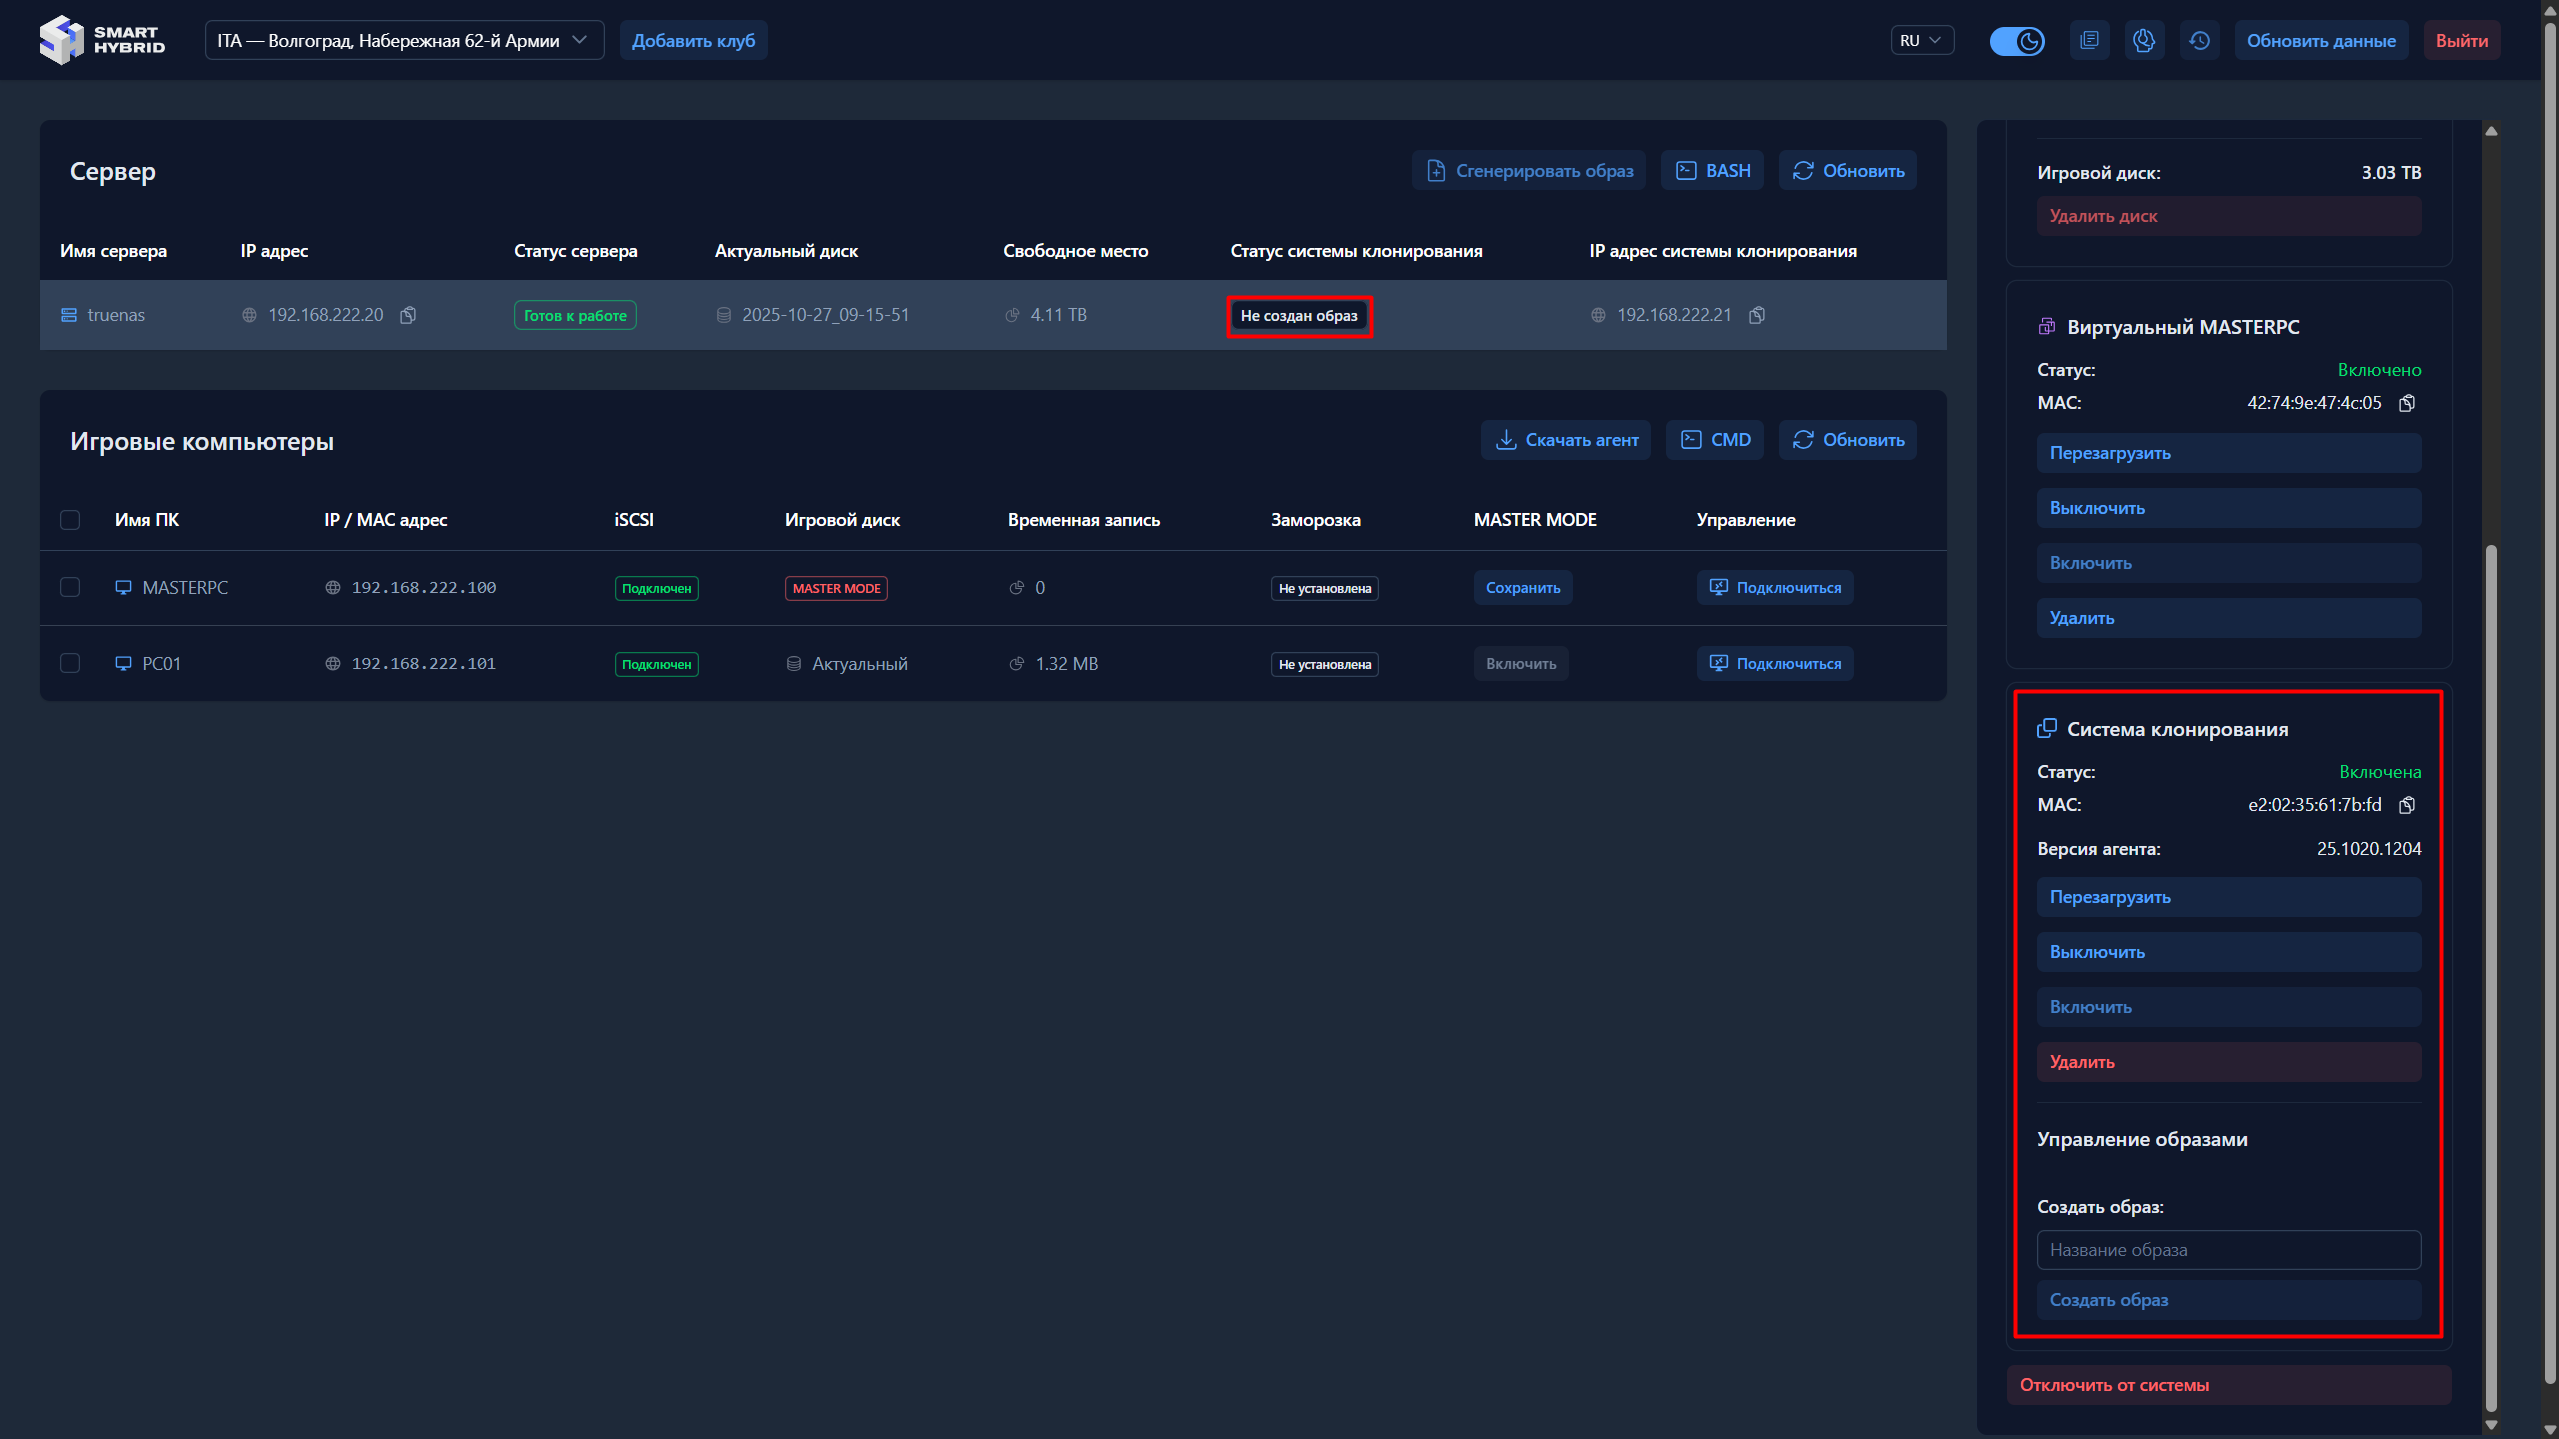
Task: Open the club selection dropdown
Action: coord(404,41)
